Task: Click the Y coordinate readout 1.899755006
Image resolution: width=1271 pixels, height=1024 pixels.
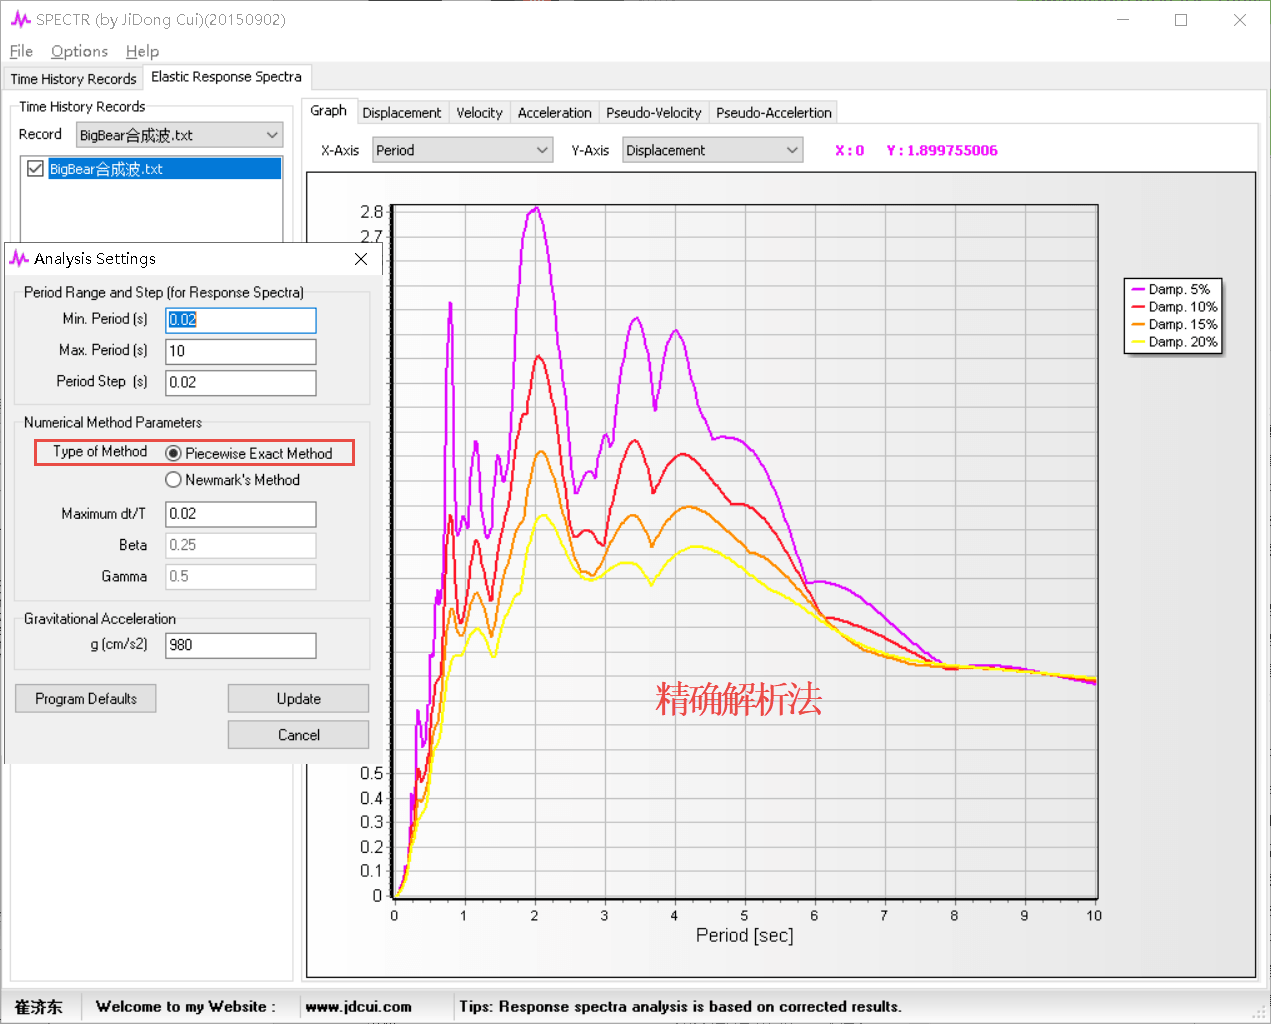Action: pyautogui.click(x=942, y=151)
